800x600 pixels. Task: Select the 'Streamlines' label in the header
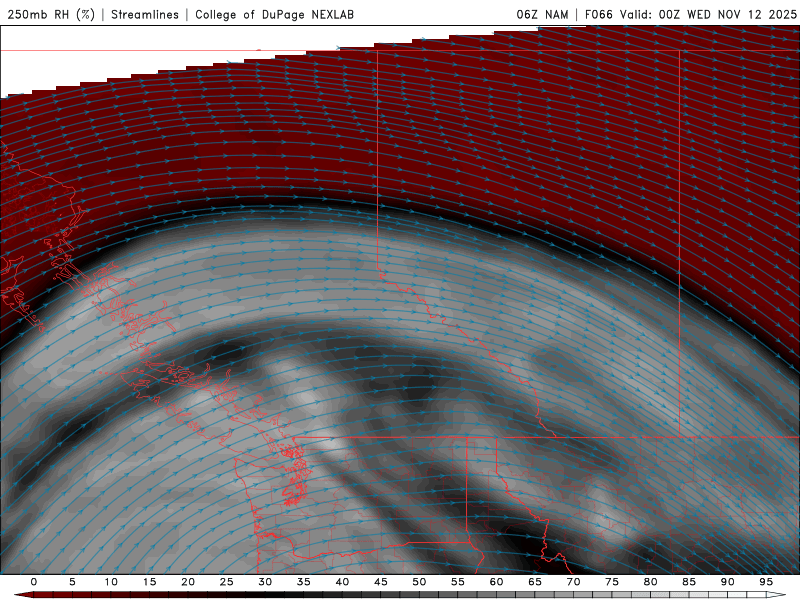tap(145, 14)
